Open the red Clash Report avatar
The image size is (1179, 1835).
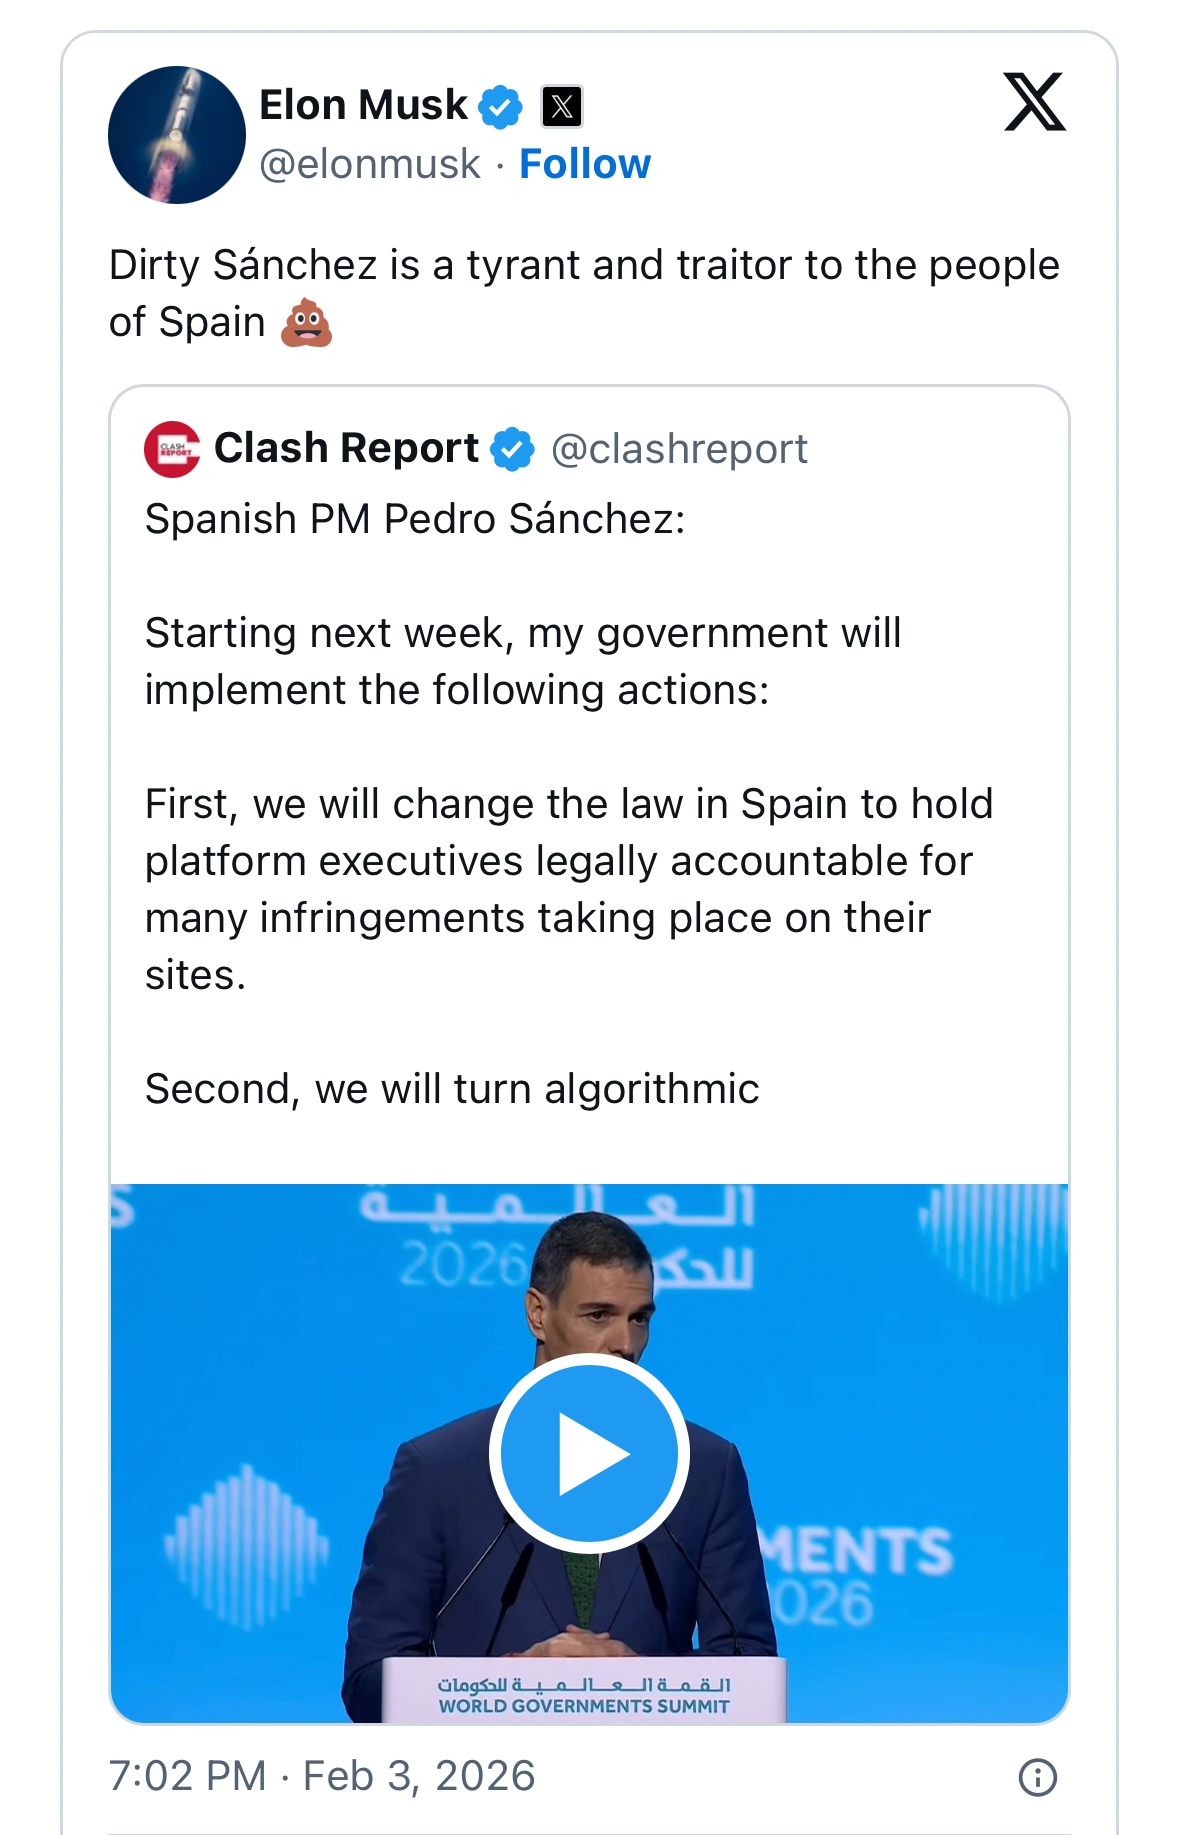point(172,449)
